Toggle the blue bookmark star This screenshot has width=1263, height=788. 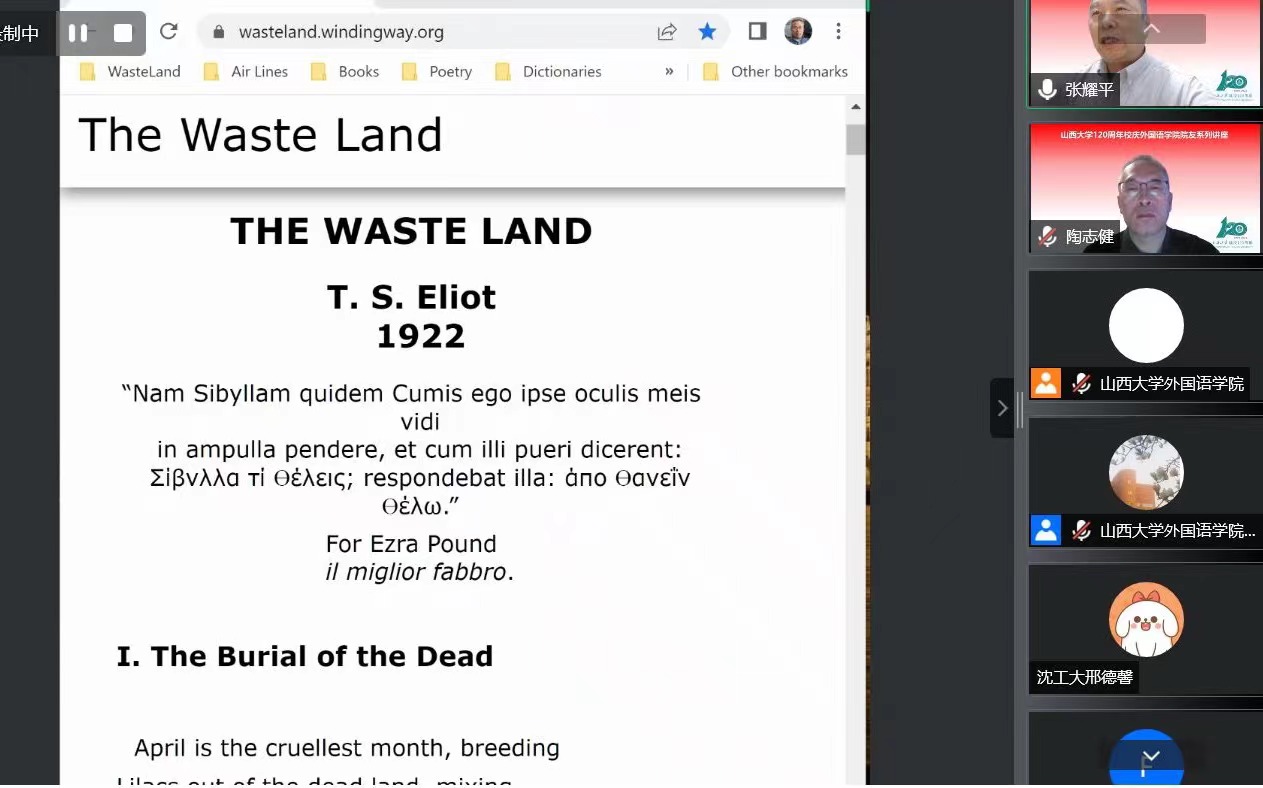coord(707,32)
